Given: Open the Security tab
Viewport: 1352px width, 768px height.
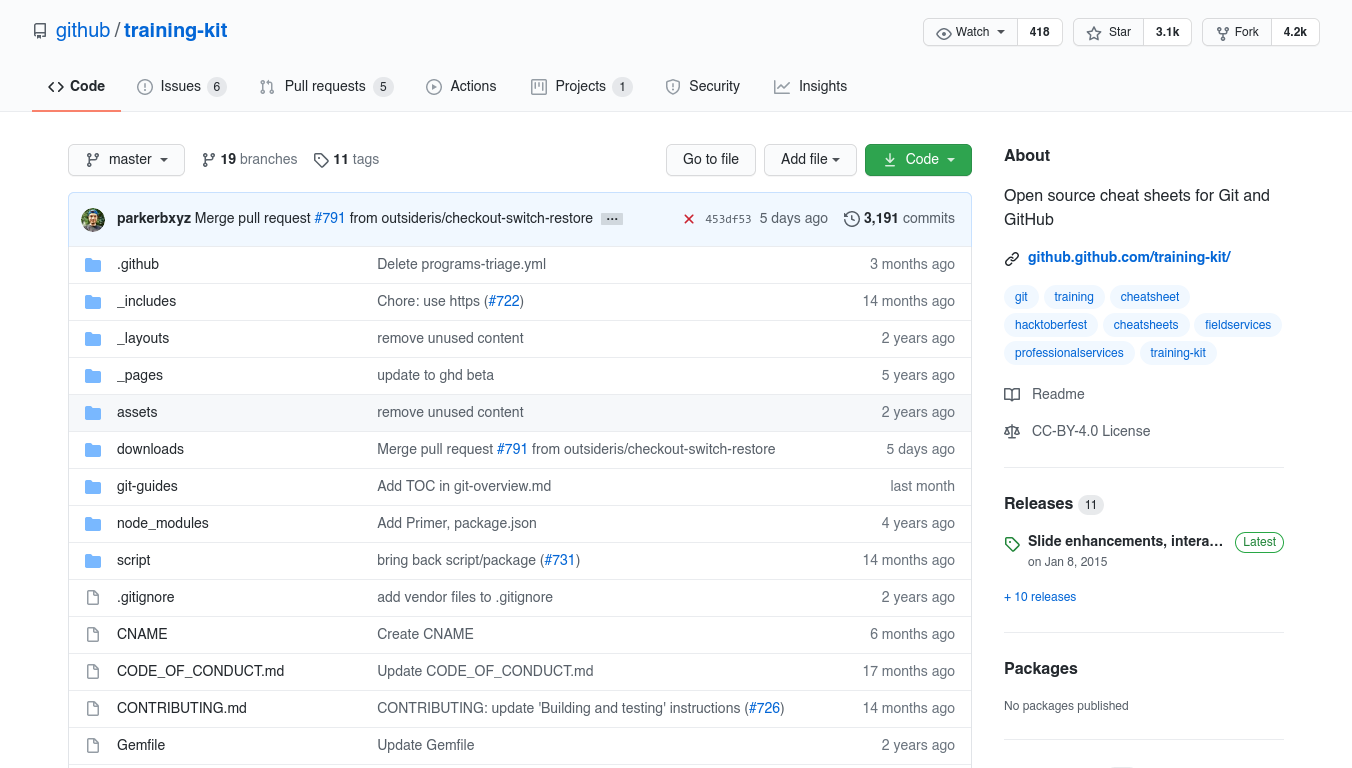Looking at the screenshot, I should coord(702,86).
